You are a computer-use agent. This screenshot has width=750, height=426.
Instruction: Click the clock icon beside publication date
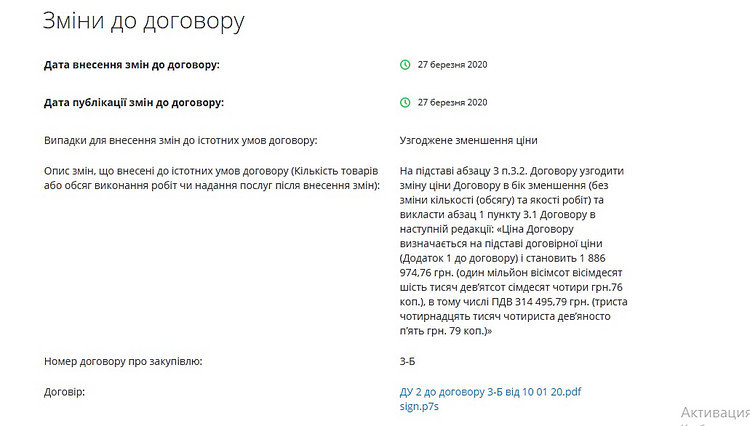click(x=405, y=102)
